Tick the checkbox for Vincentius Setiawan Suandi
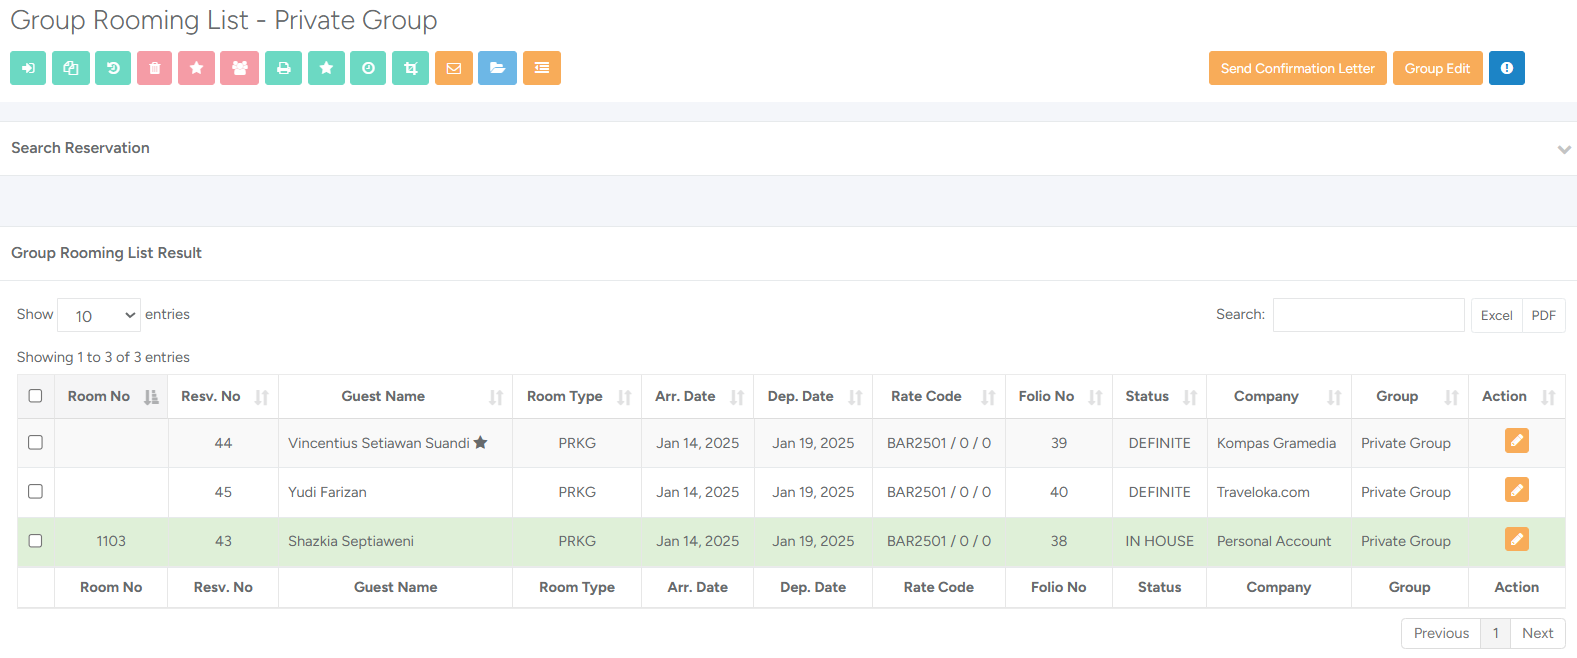Image resolution: width=1577 pixels, height=658 pixels. coord(36,442)
